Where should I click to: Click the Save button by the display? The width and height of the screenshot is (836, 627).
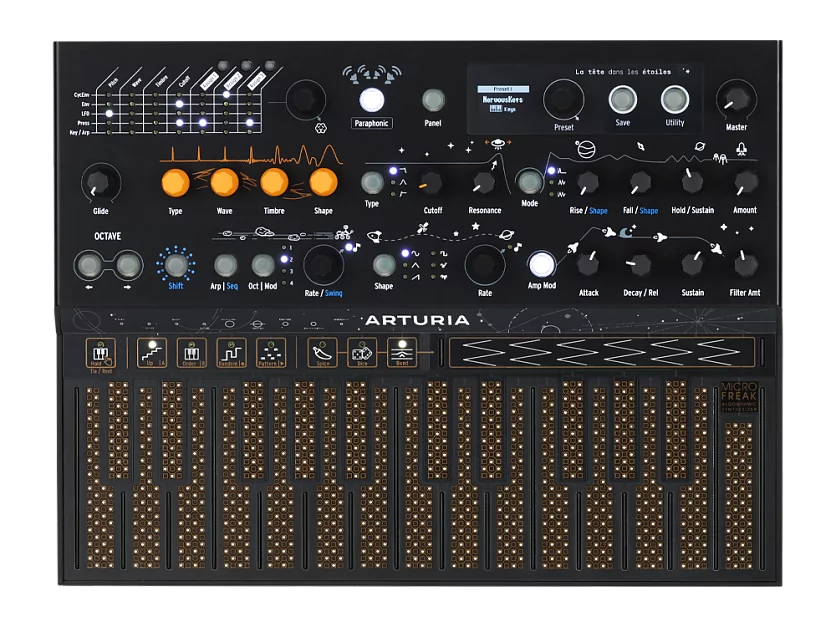click(622, 100)
